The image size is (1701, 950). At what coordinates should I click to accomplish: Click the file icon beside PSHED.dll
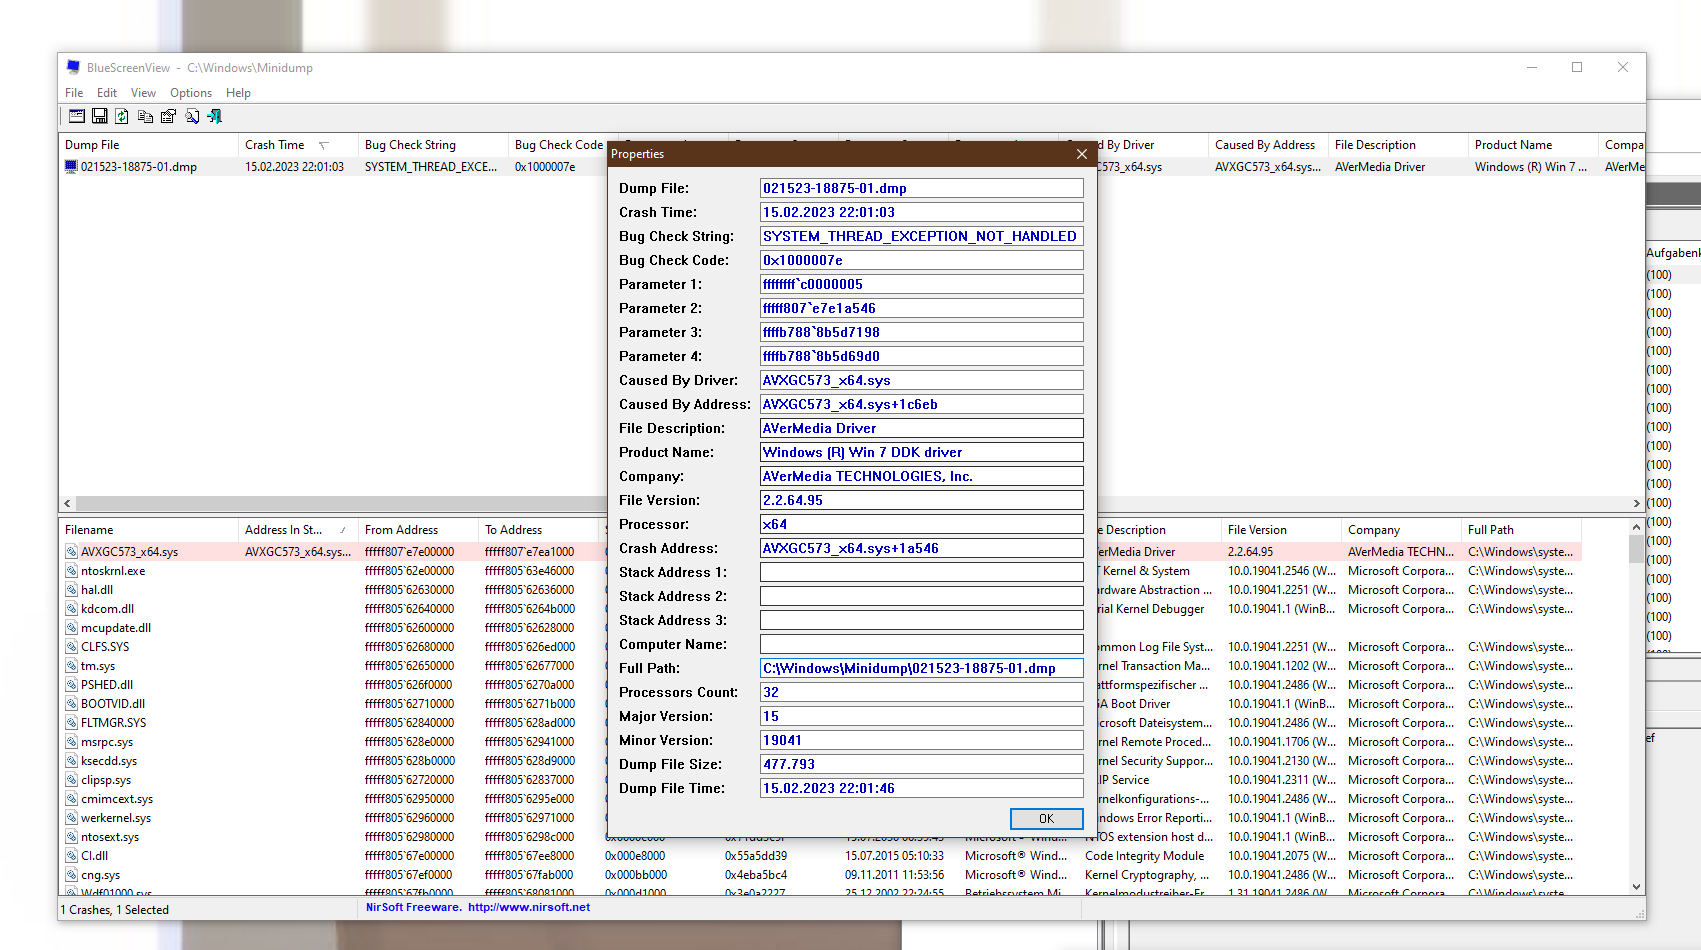pos(72,685)
